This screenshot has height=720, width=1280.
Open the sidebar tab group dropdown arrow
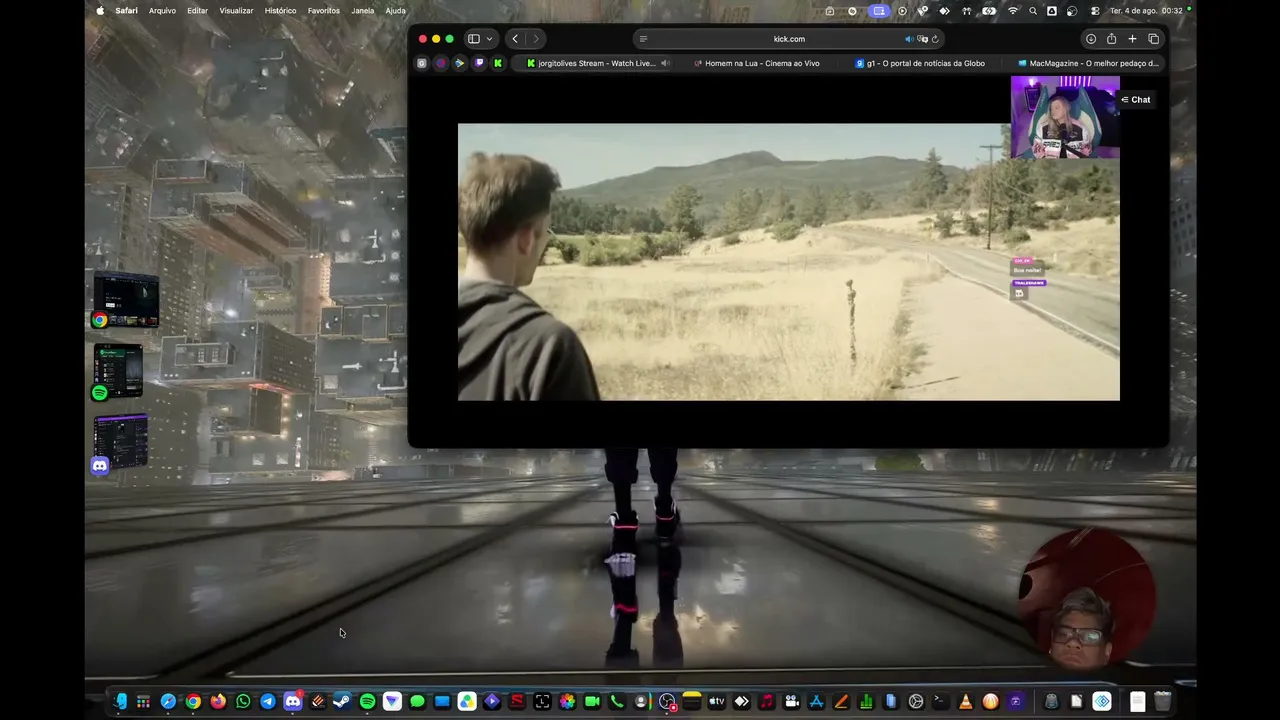click(489, 39)
